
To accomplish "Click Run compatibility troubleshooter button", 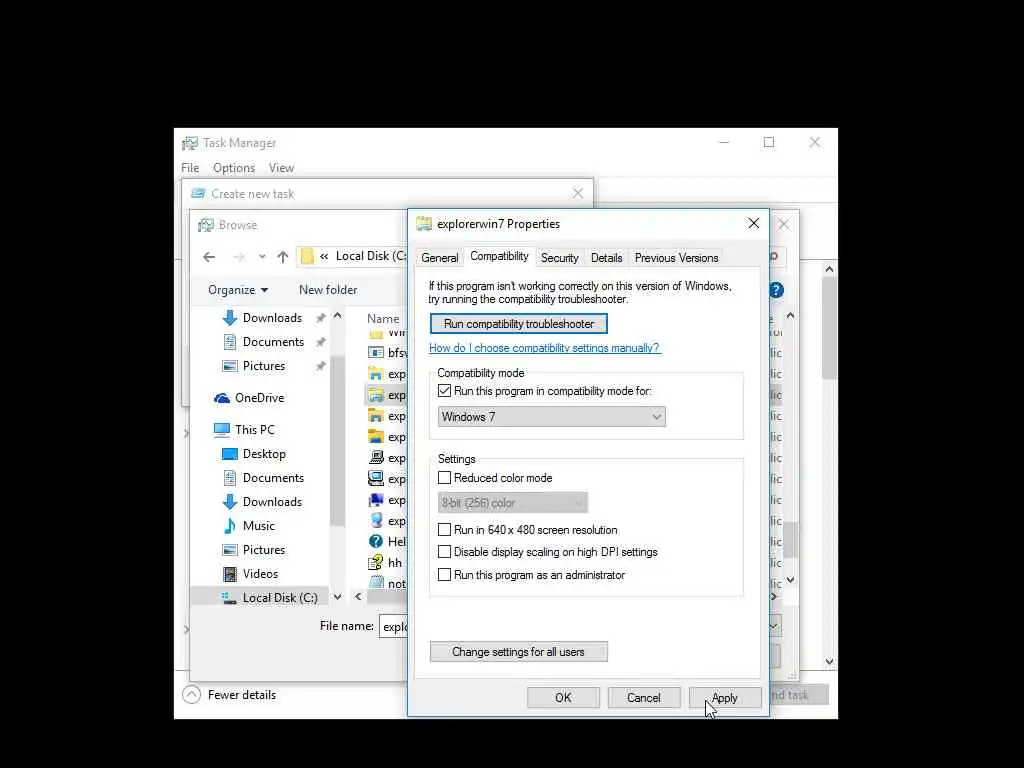I will click(x=519, y=324).
